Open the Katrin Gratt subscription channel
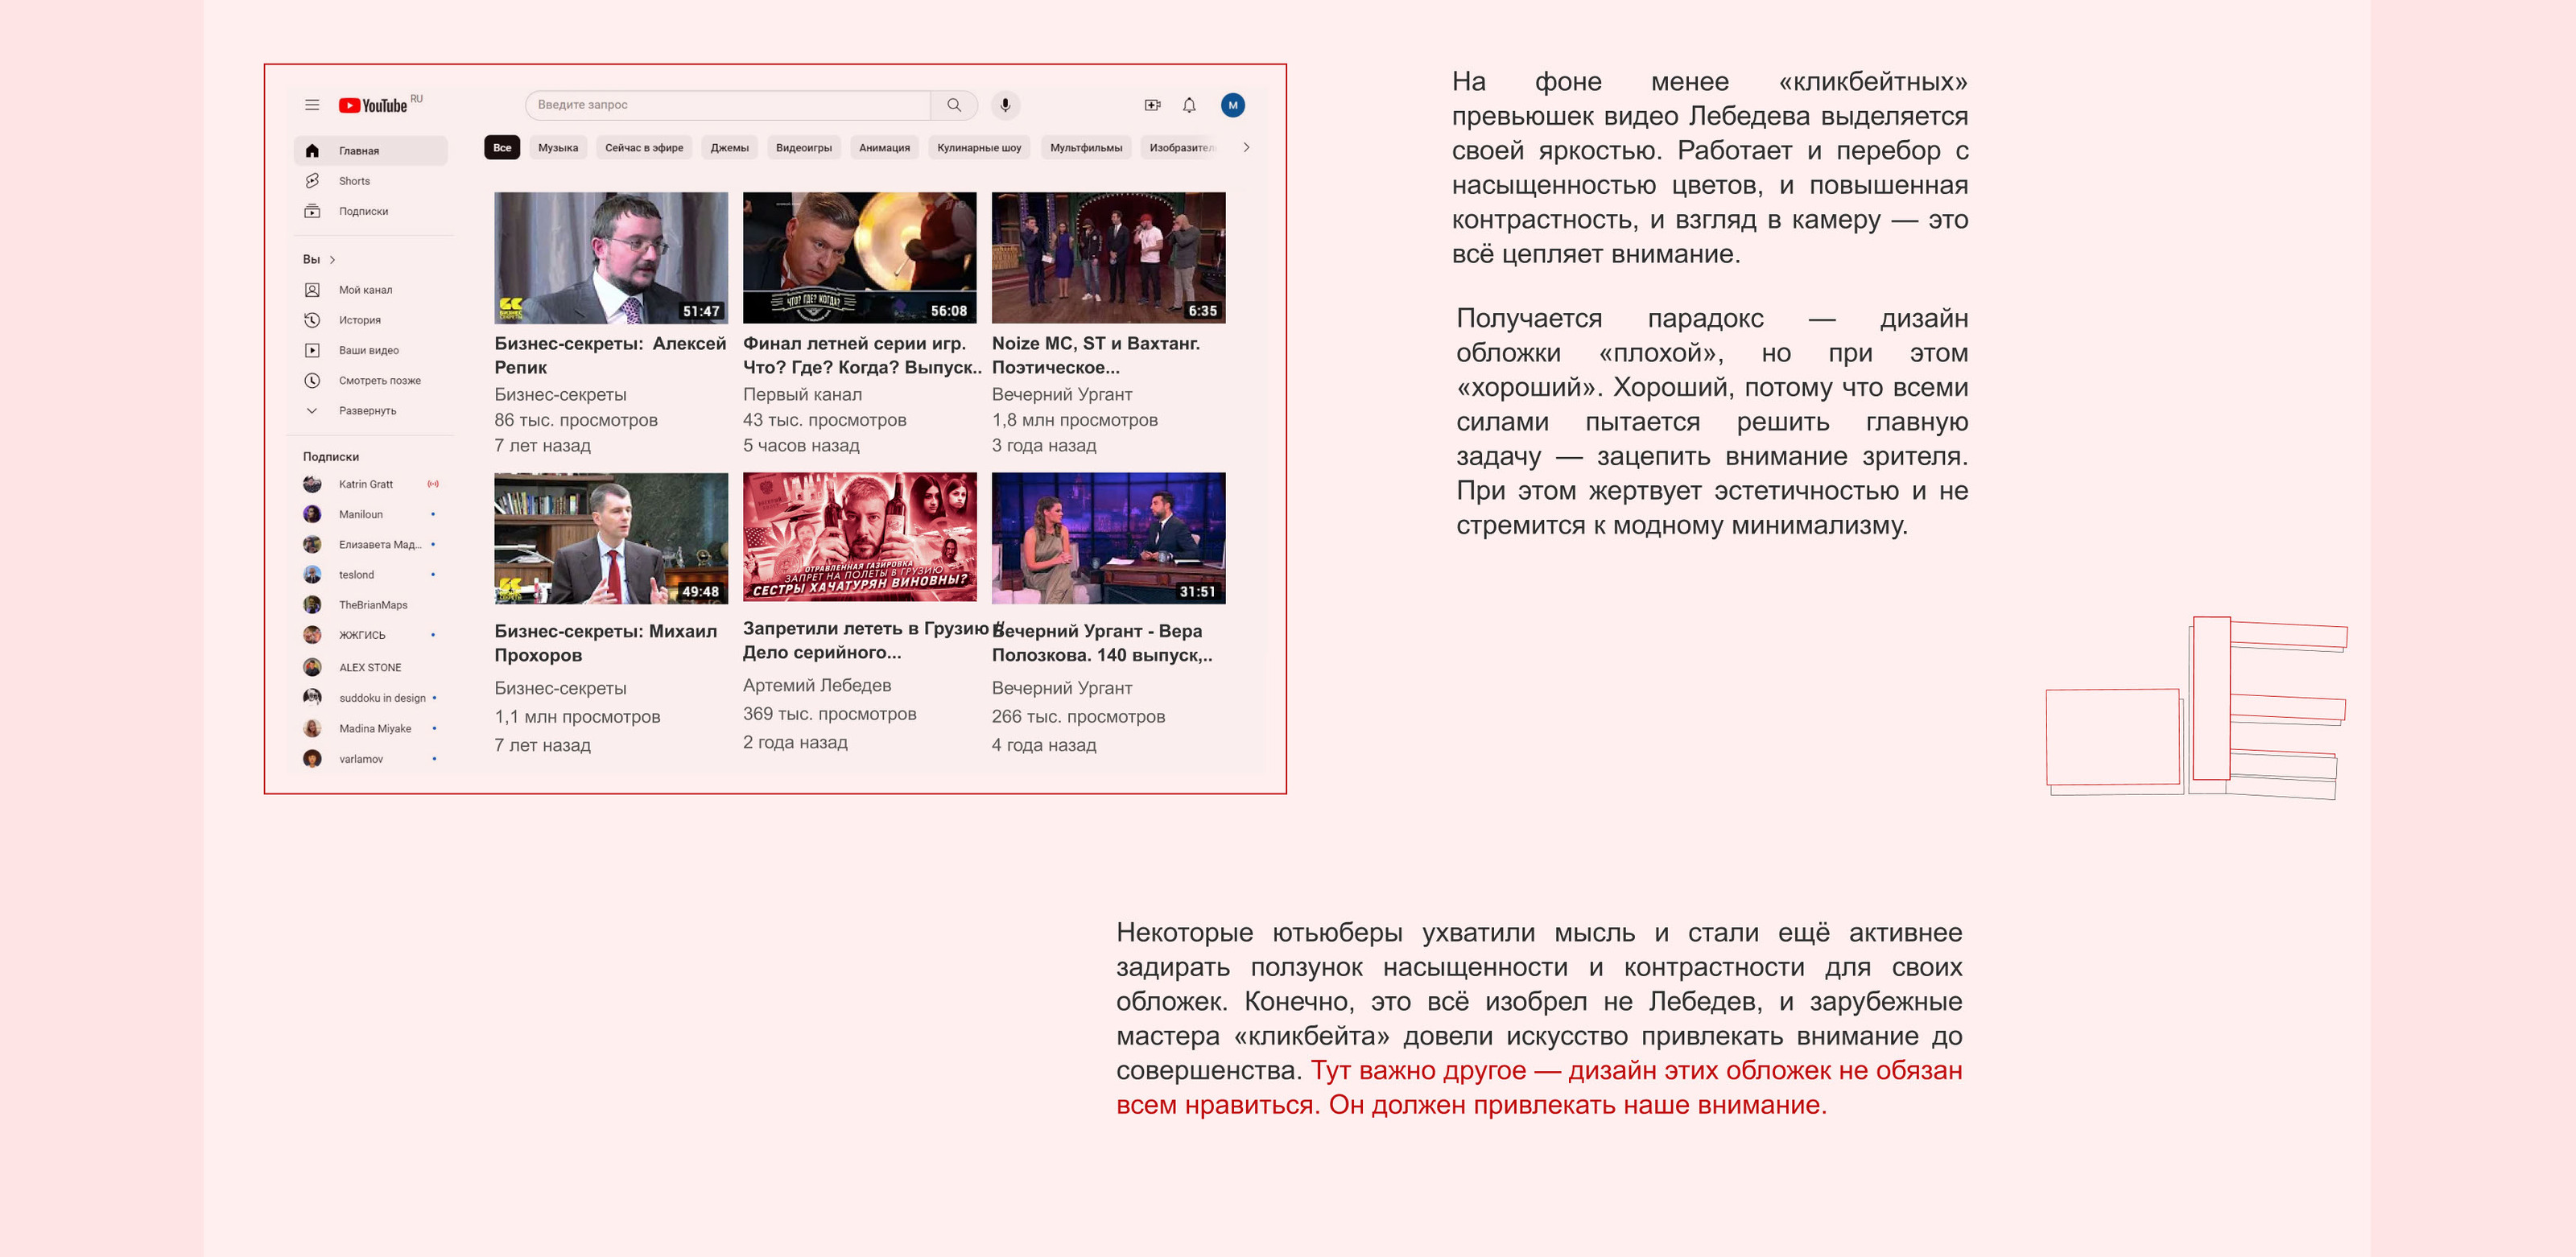The width and height of the screenshot is (2576, 1257). [x=365, y=484]
